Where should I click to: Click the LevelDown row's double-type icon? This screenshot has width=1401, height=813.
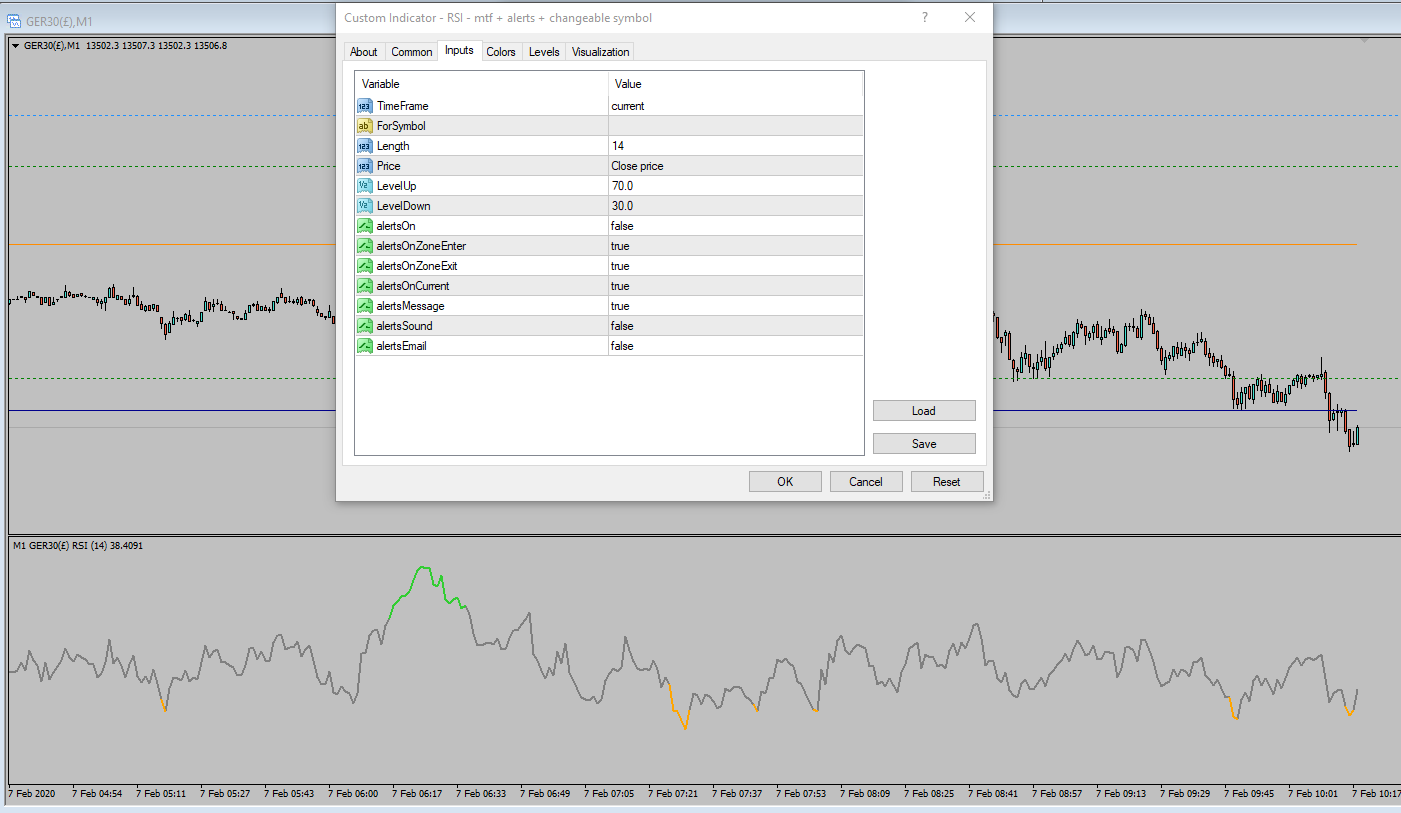pyautogui.click(x=365, y=206)
